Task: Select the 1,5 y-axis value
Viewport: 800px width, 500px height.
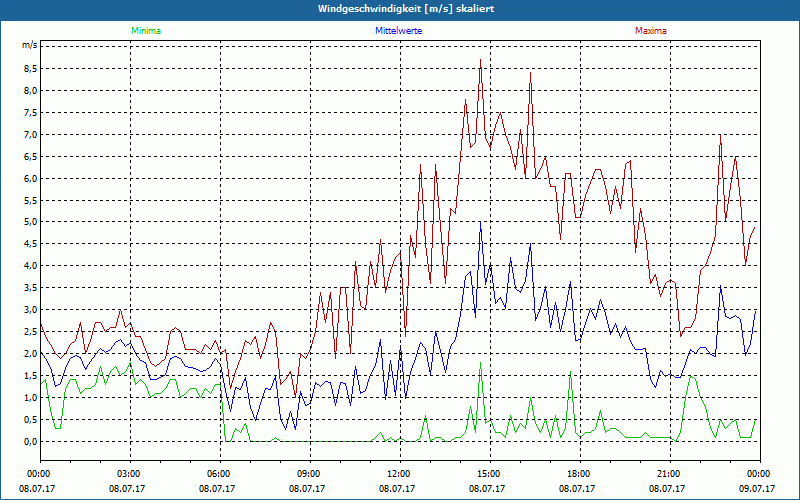Action: [31, 376]
